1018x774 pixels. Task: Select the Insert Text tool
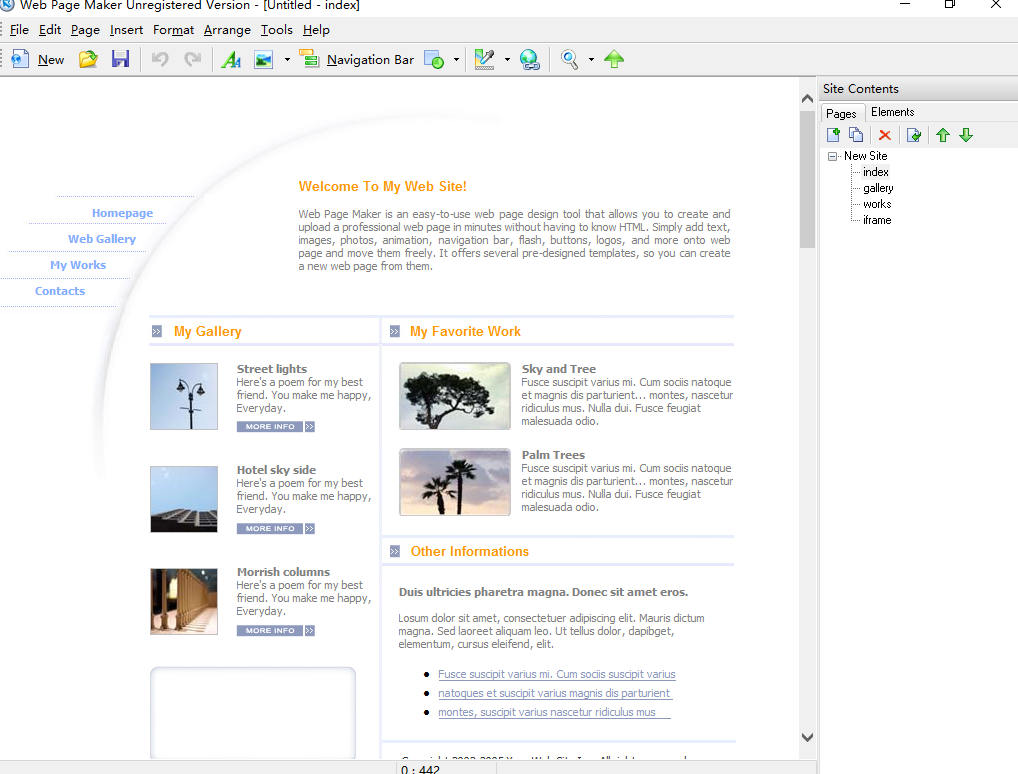pos(232,59)
